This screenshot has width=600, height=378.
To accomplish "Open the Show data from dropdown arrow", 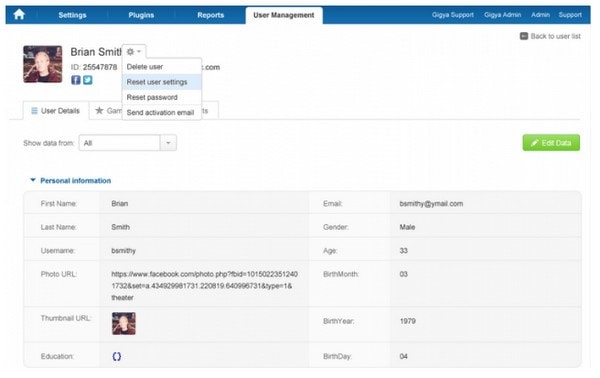I will pyautogui.click(x=168, y=143).
